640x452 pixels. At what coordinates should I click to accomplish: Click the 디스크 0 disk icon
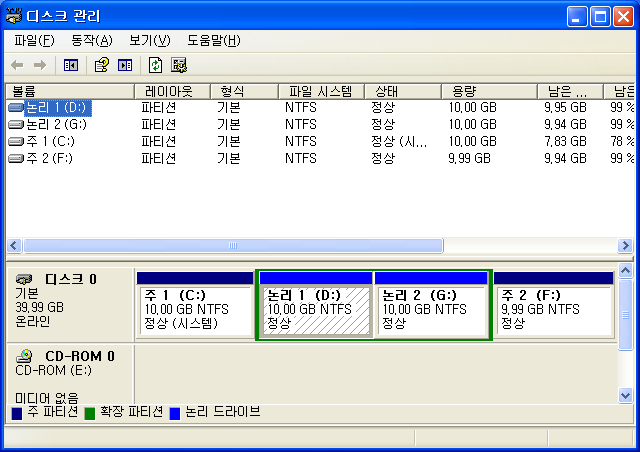(24, 279)
